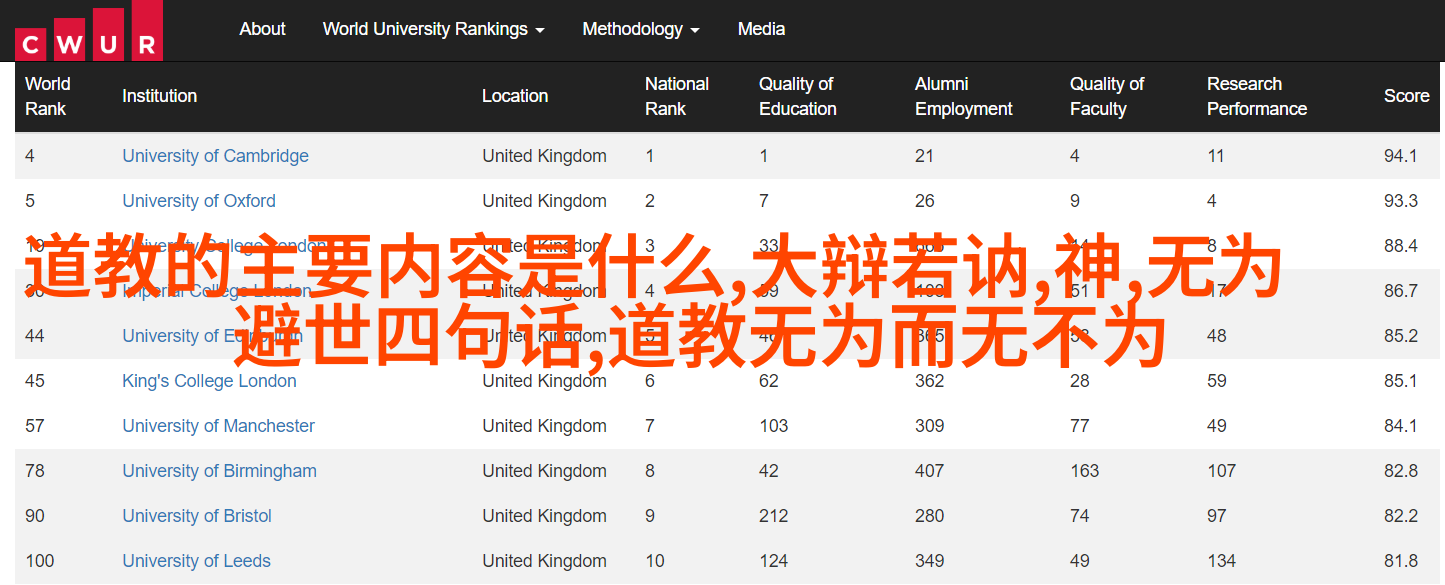The height and width of the screenshot is (585, 1445).
Task: Select King's College research performance 59
Action: pyautogui.click(x=1217, y=381)
